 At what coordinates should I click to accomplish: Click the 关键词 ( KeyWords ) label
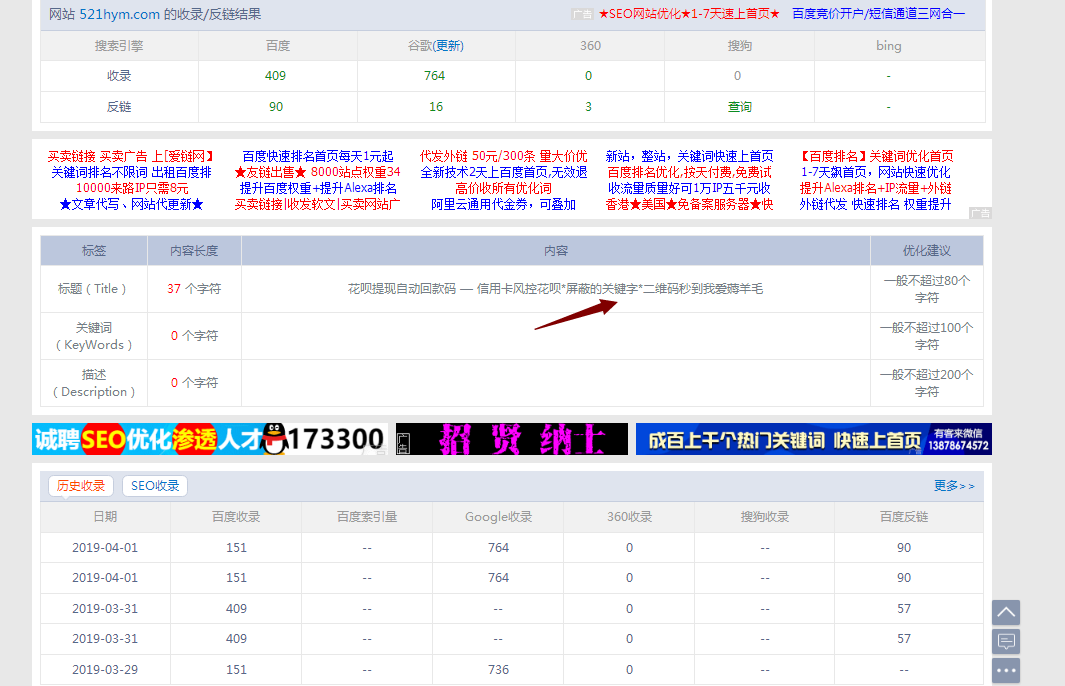(x=94, y=336)
